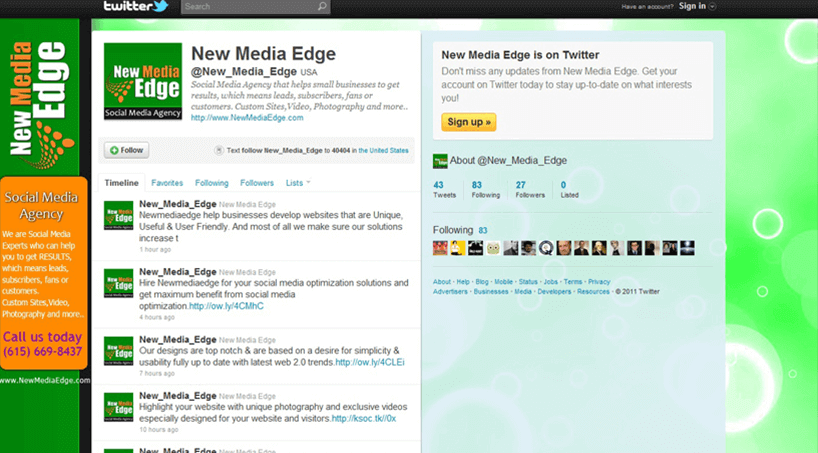Open the 1 hour ago timestamp
The image size is (818, 453).
(155, 249)
